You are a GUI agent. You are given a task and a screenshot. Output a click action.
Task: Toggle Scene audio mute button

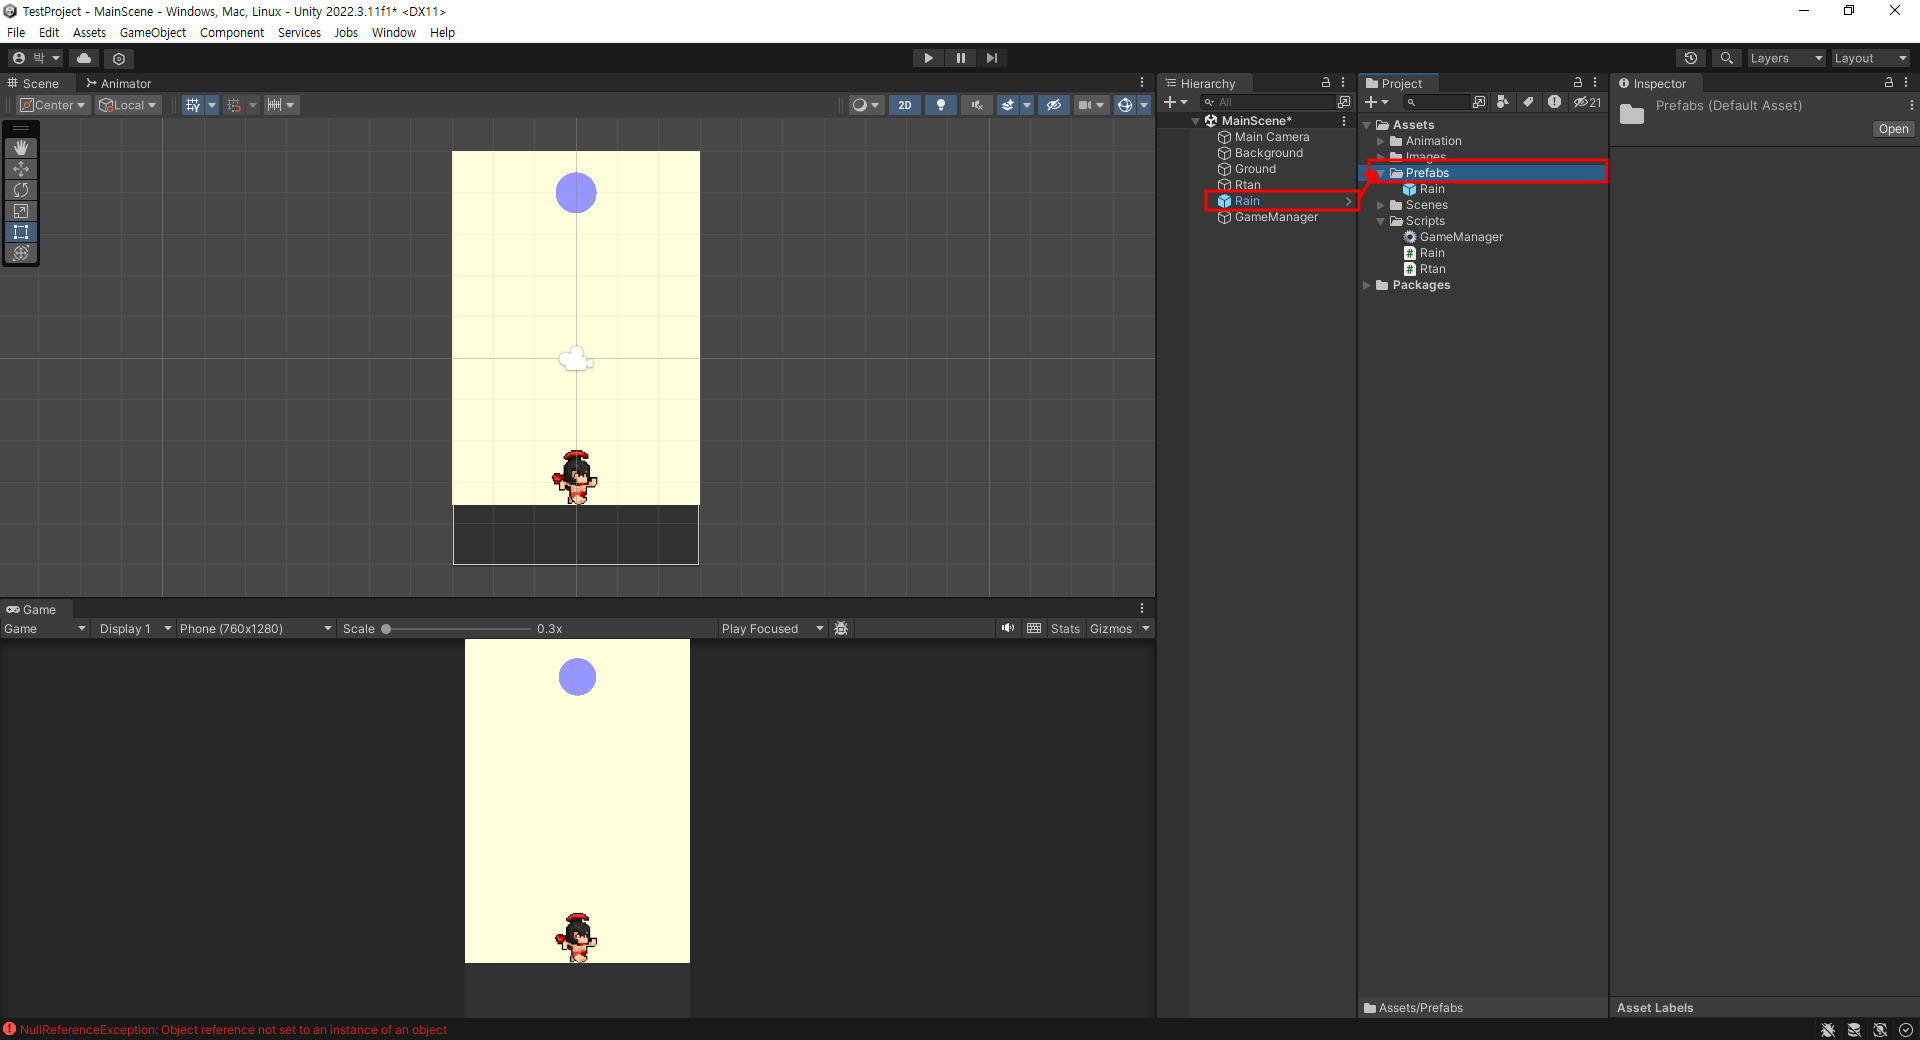click(976, 105)
